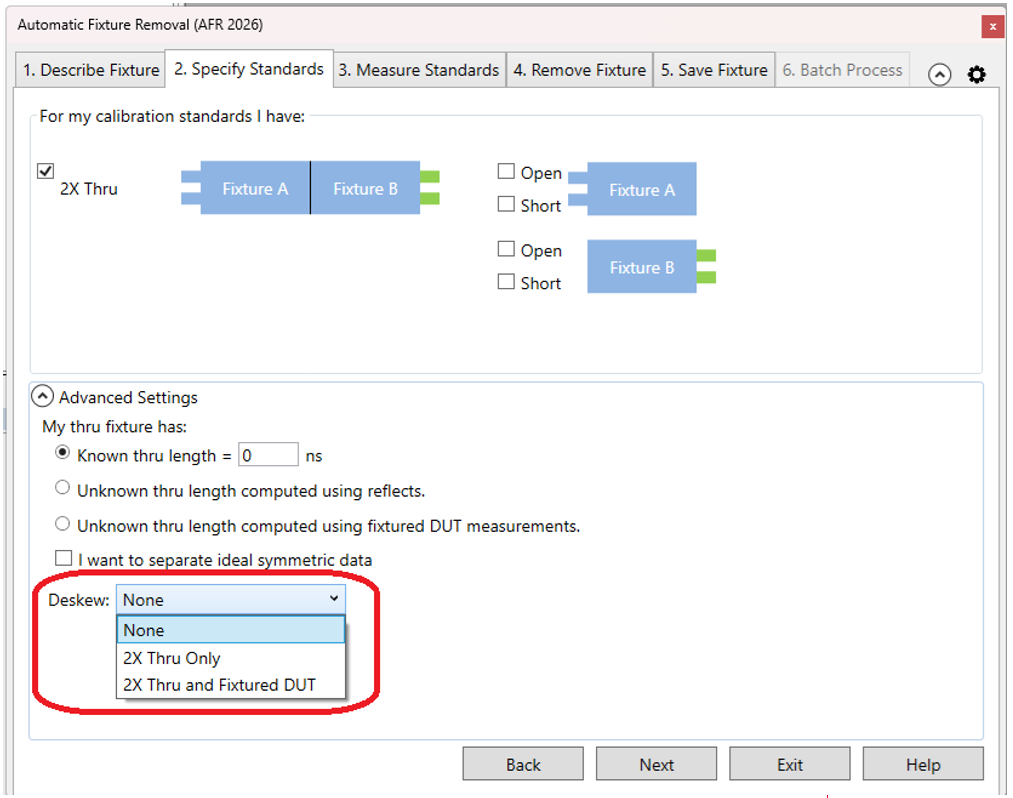
Task: Choose thru length using fixtured DUT measurements
Action: point(63,524)
